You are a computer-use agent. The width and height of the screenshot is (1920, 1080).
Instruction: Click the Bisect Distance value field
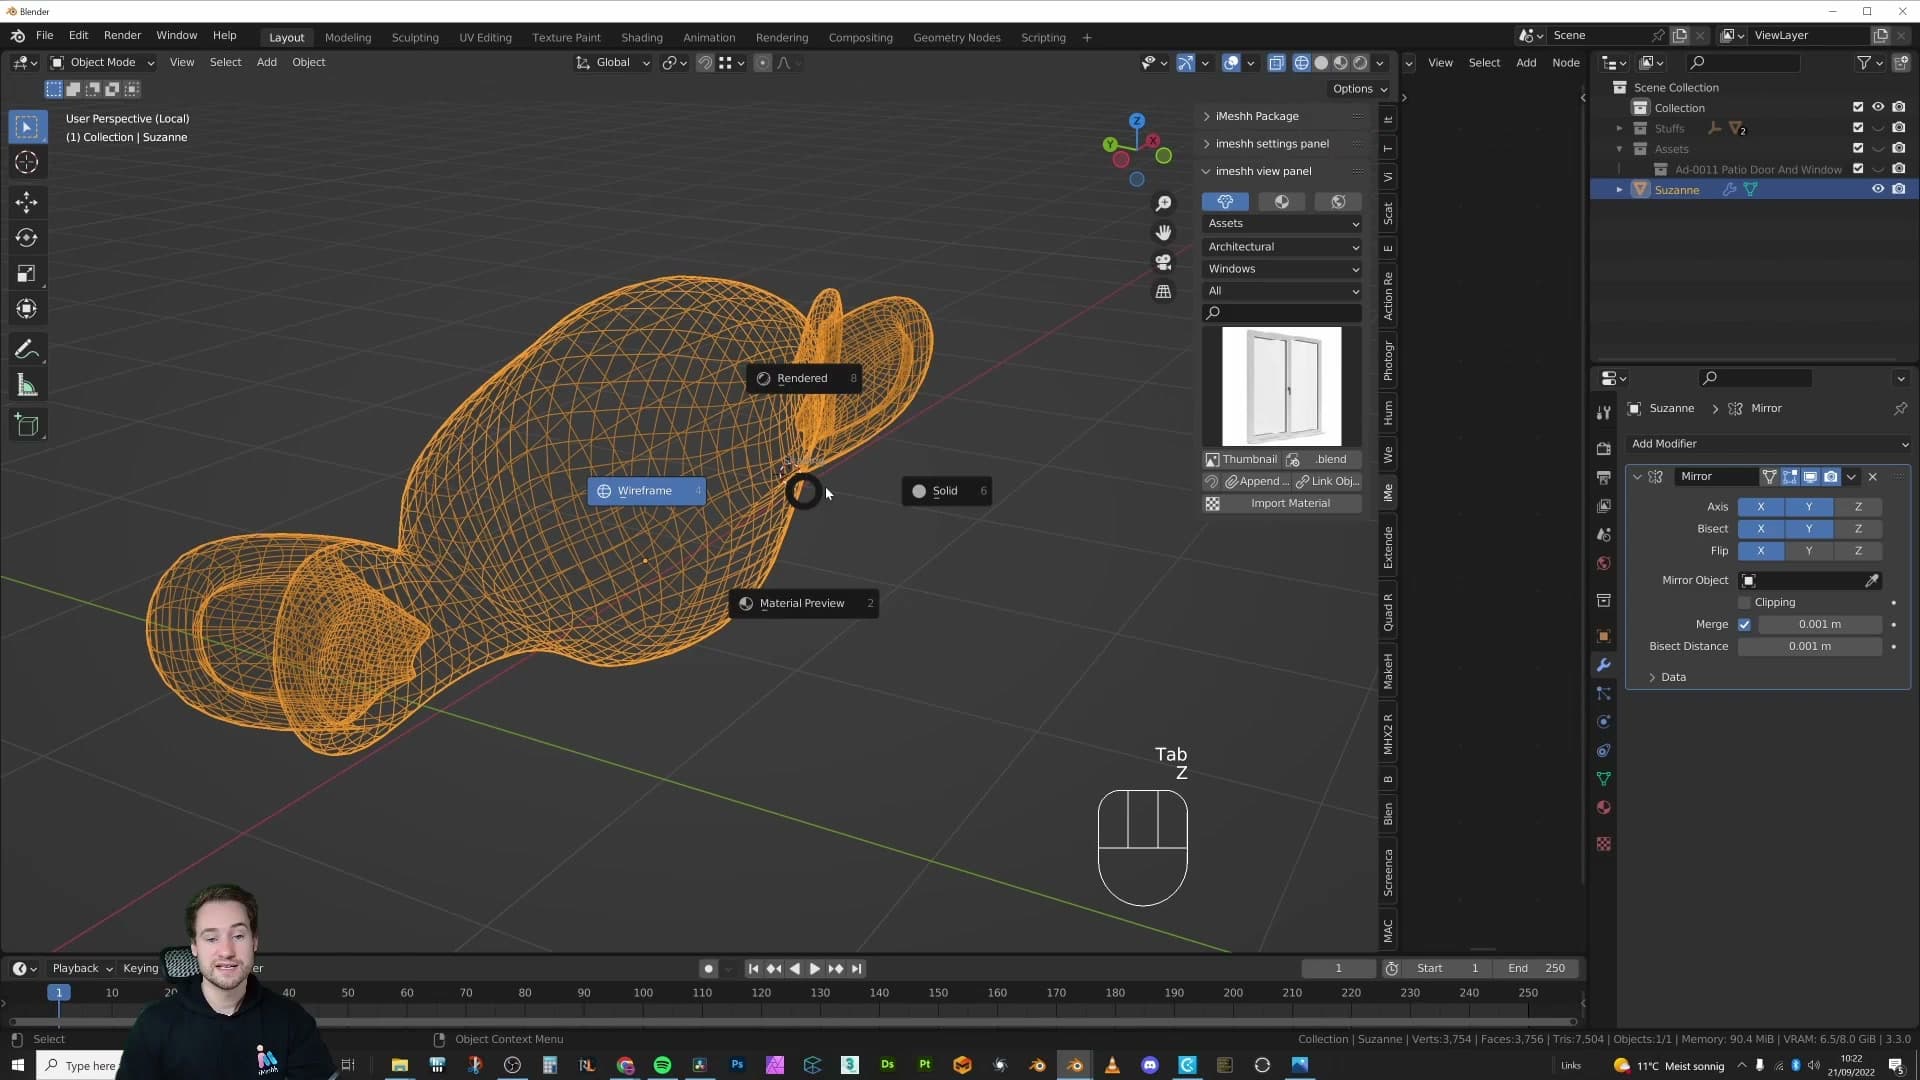click(1809, 646)
